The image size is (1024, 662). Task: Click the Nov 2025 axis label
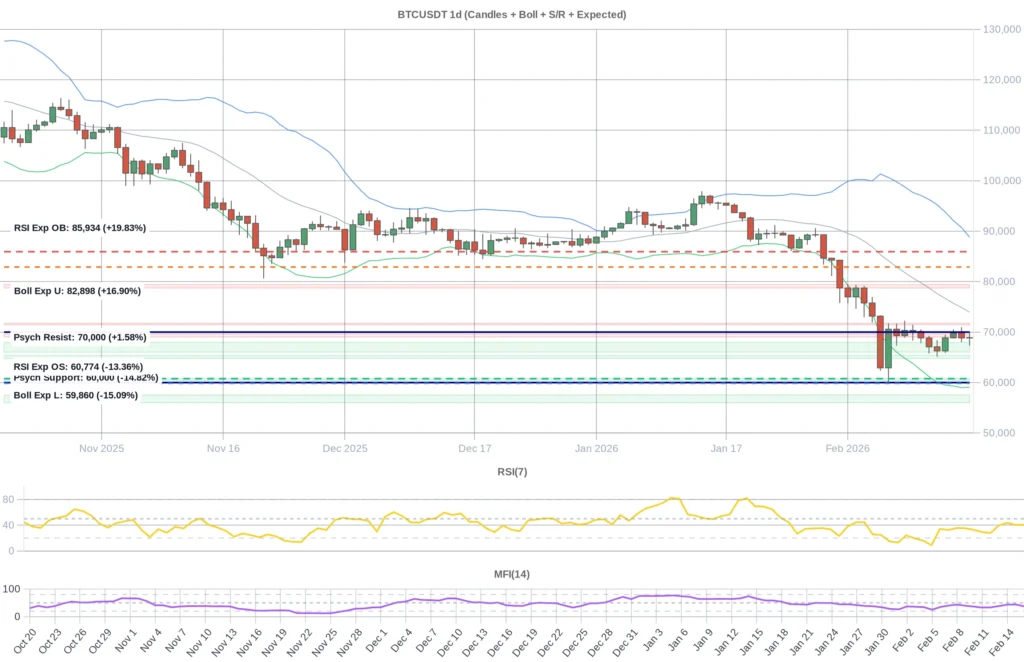[x=101, y=448]
